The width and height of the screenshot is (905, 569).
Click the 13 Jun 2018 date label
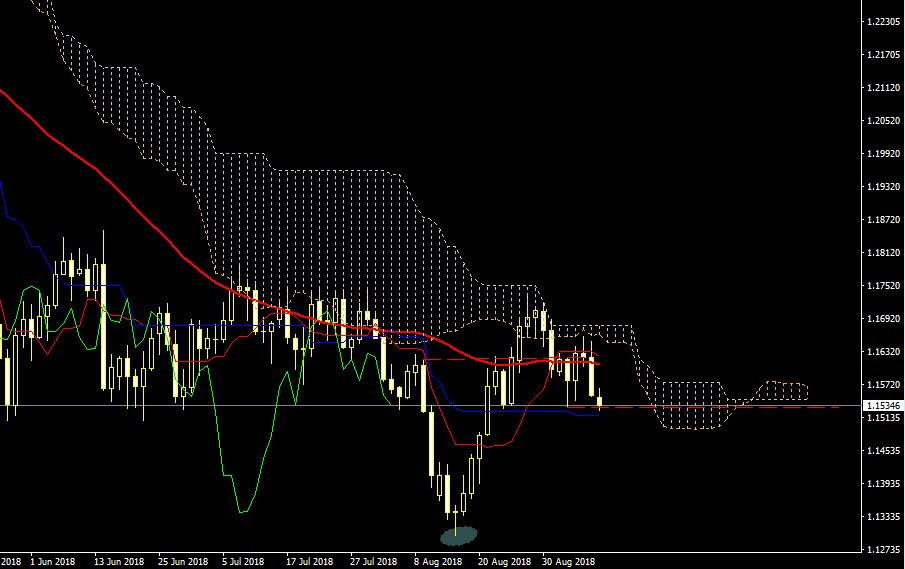pos(119,561)
